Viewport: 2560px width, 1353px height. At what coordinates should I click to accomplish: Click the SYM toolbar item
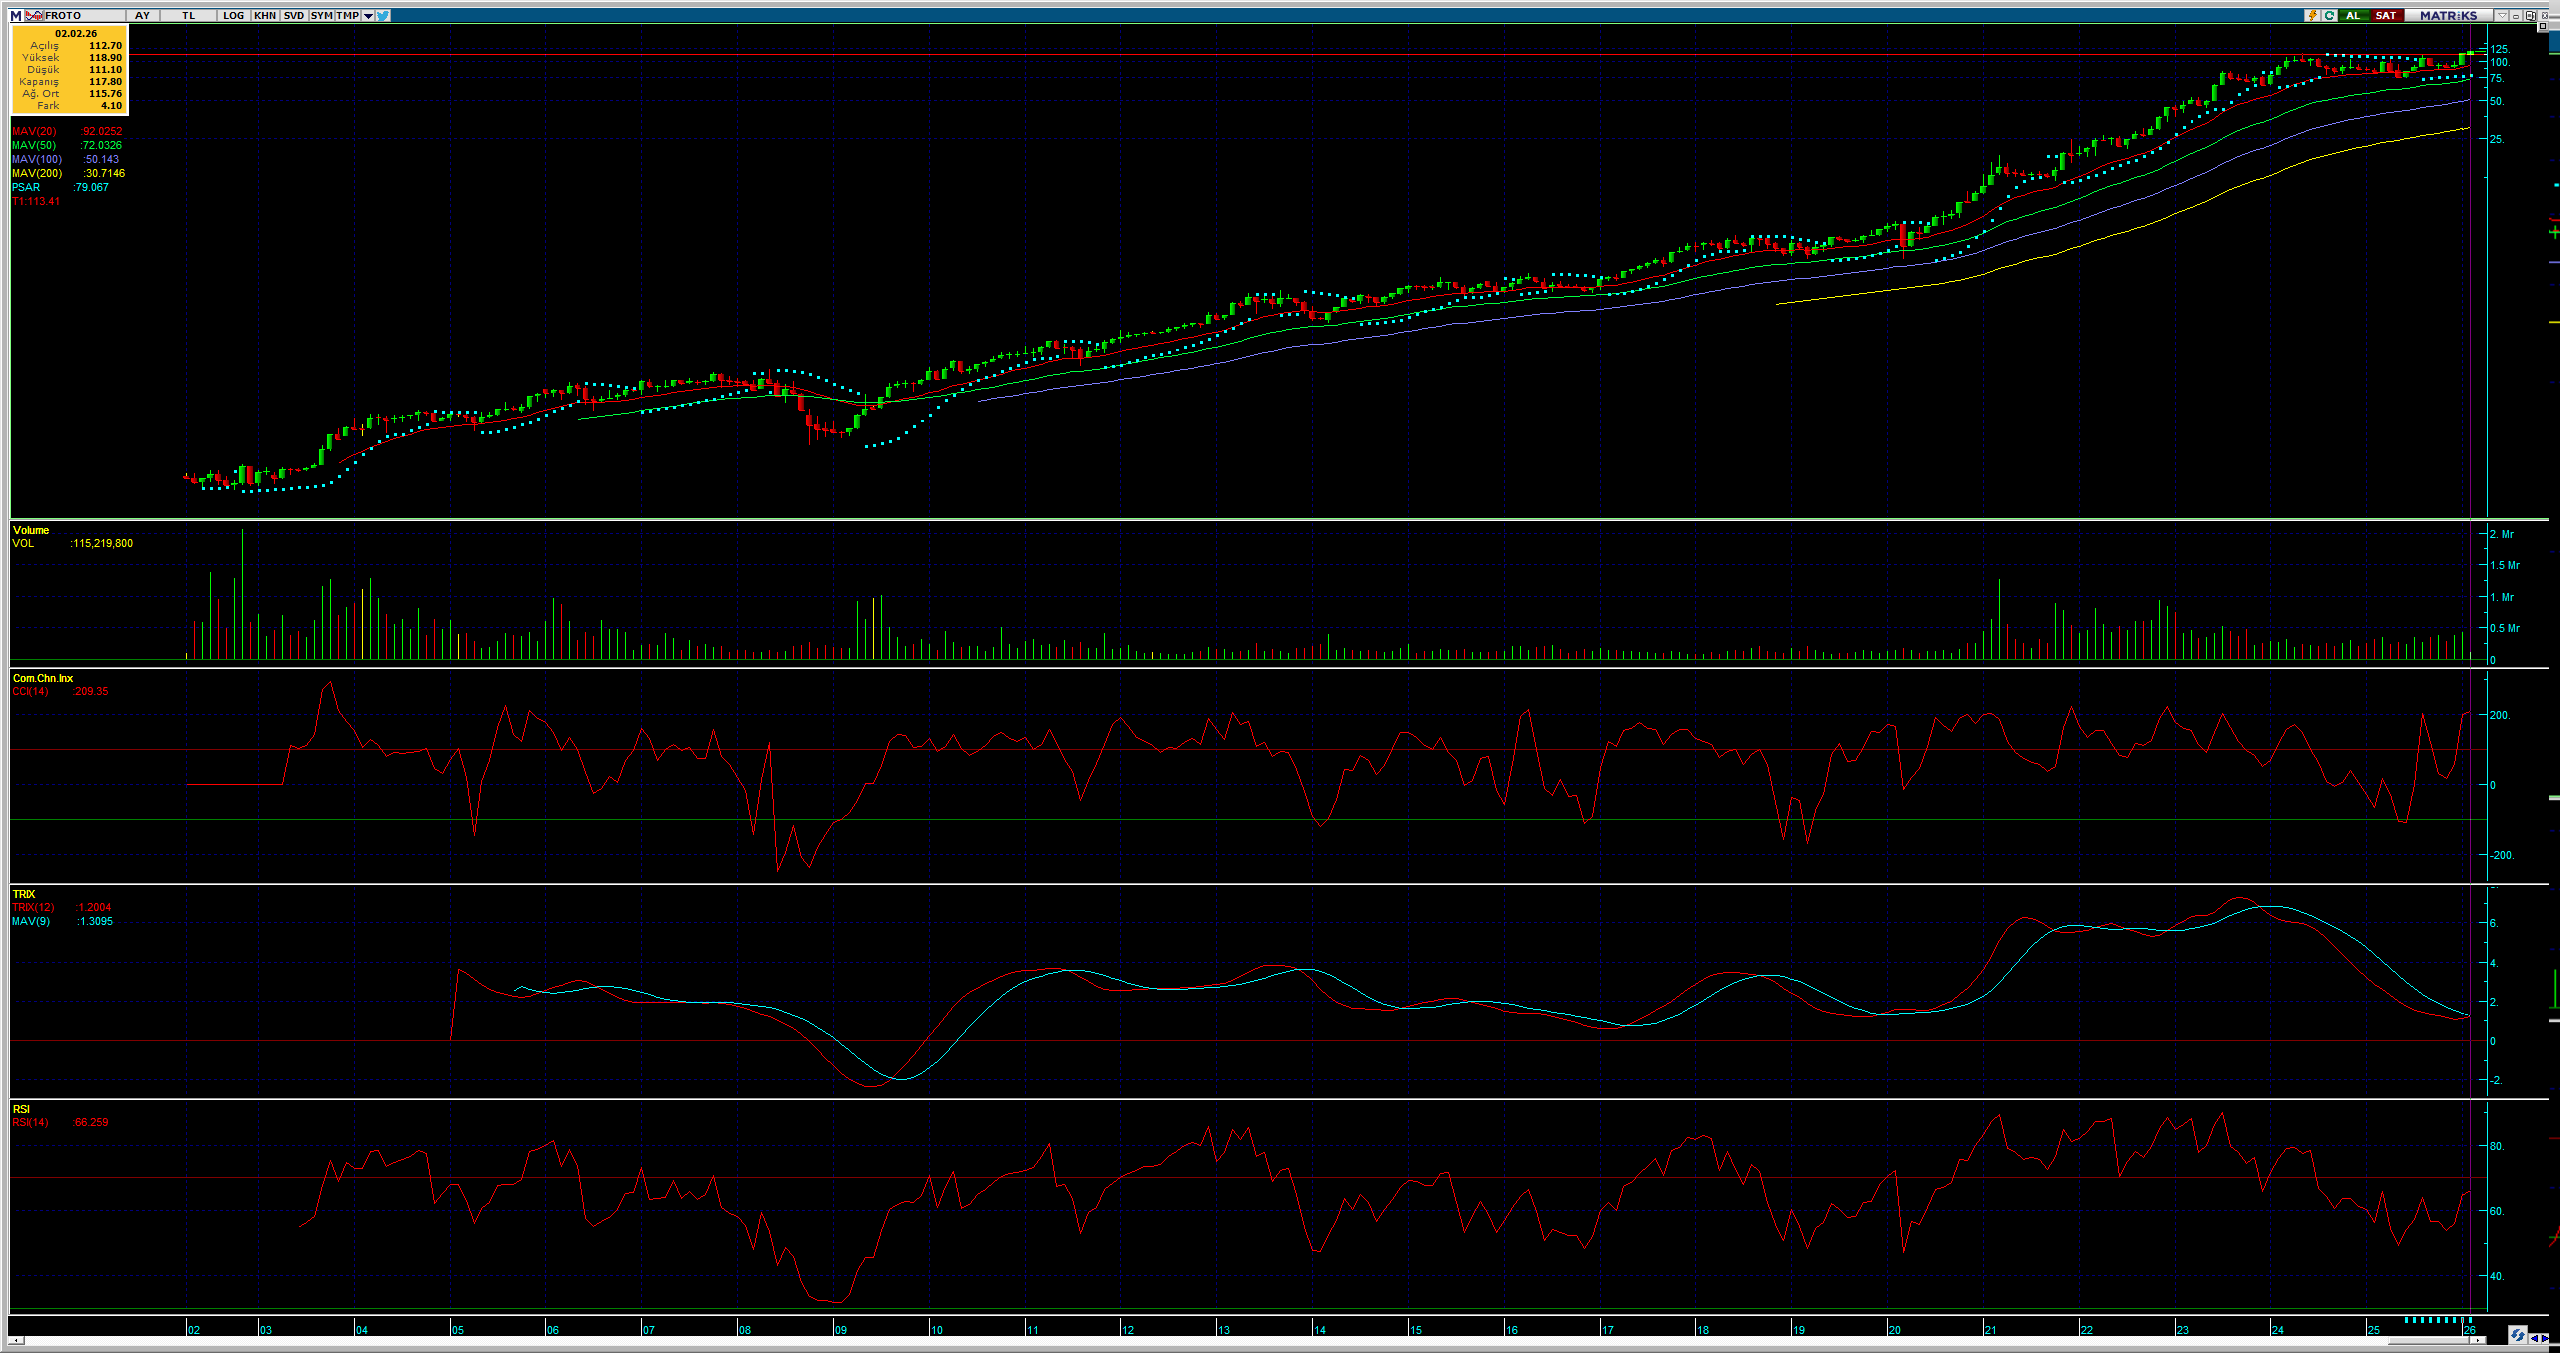pos(321,15)
